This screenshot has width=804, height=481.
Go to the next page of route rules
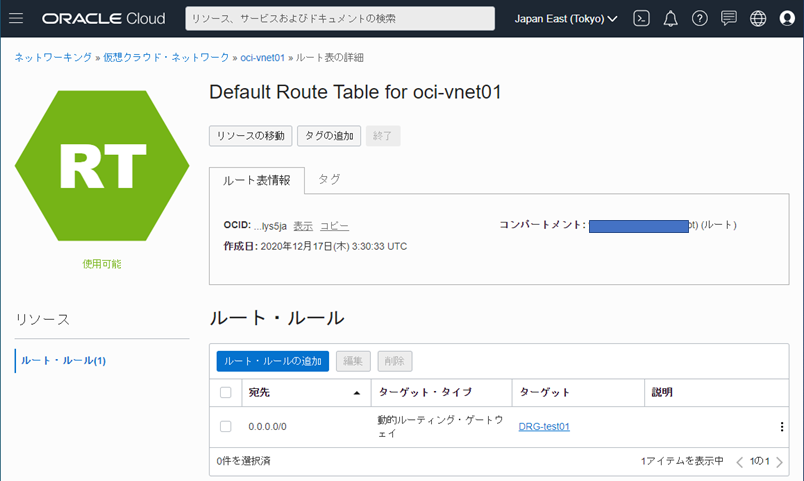click(x=779, y=462)
